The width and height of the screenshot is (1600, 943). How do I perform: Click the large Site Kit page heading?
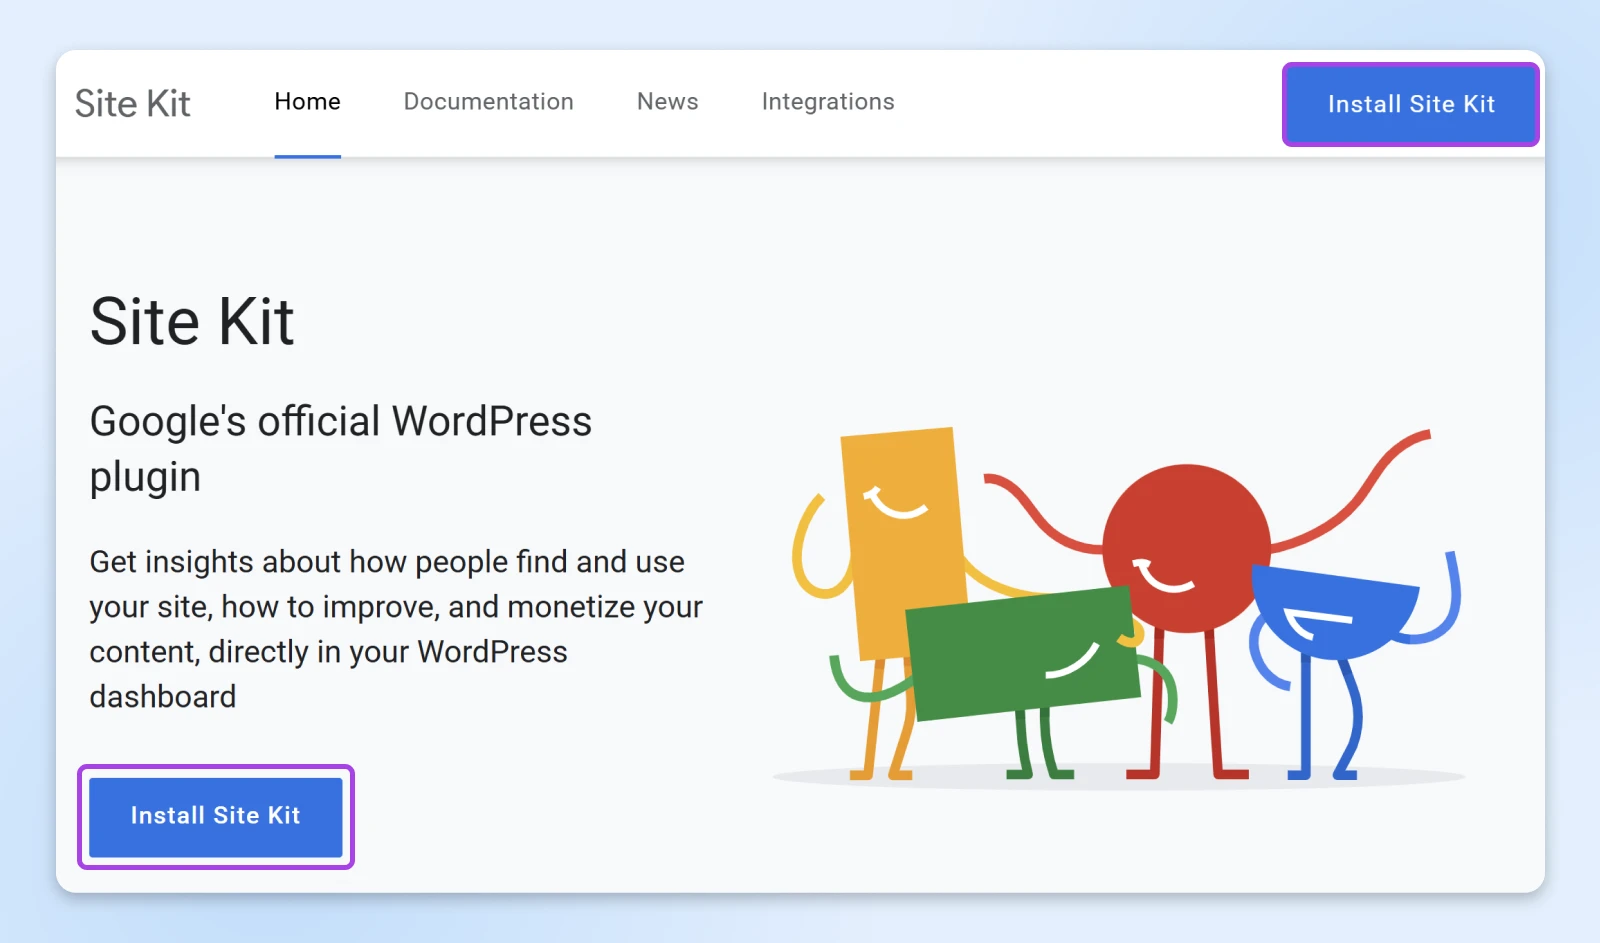tap(192, 322)
